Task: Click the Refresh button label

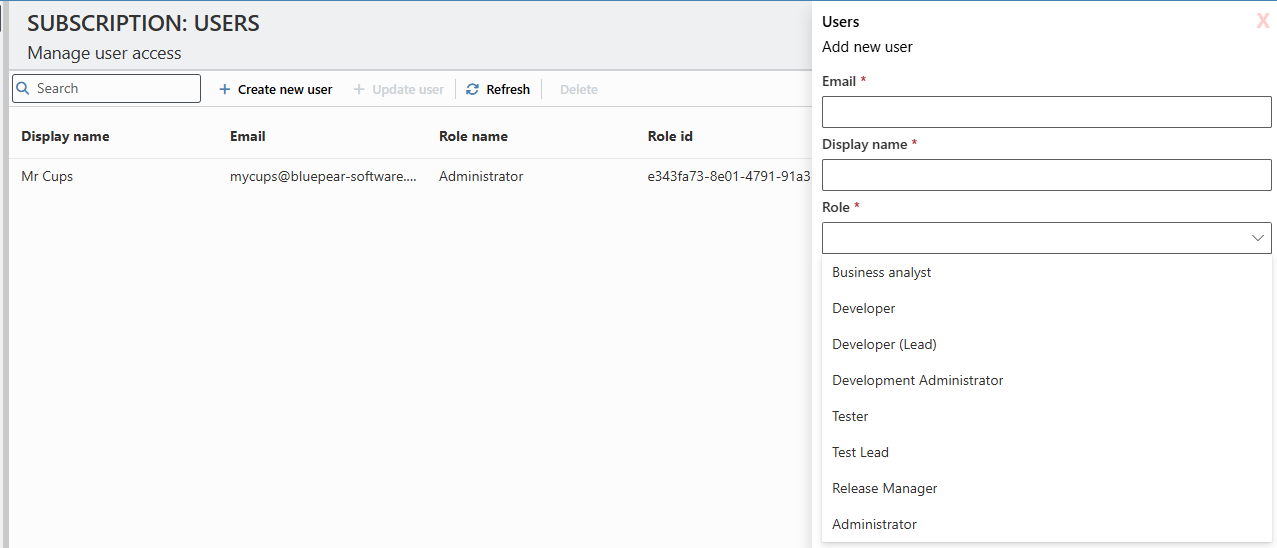Action: 508,90
